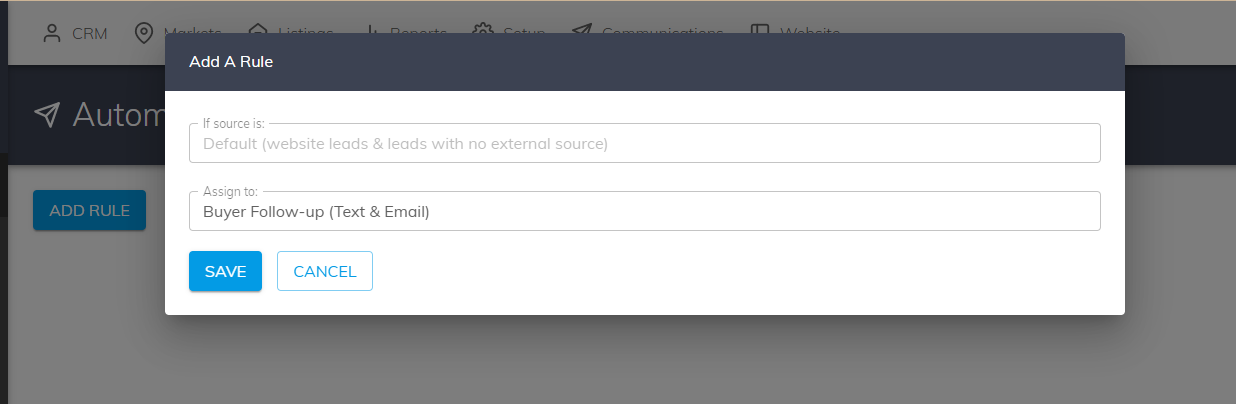Click the Communications paper plane icon

point(581,30)
